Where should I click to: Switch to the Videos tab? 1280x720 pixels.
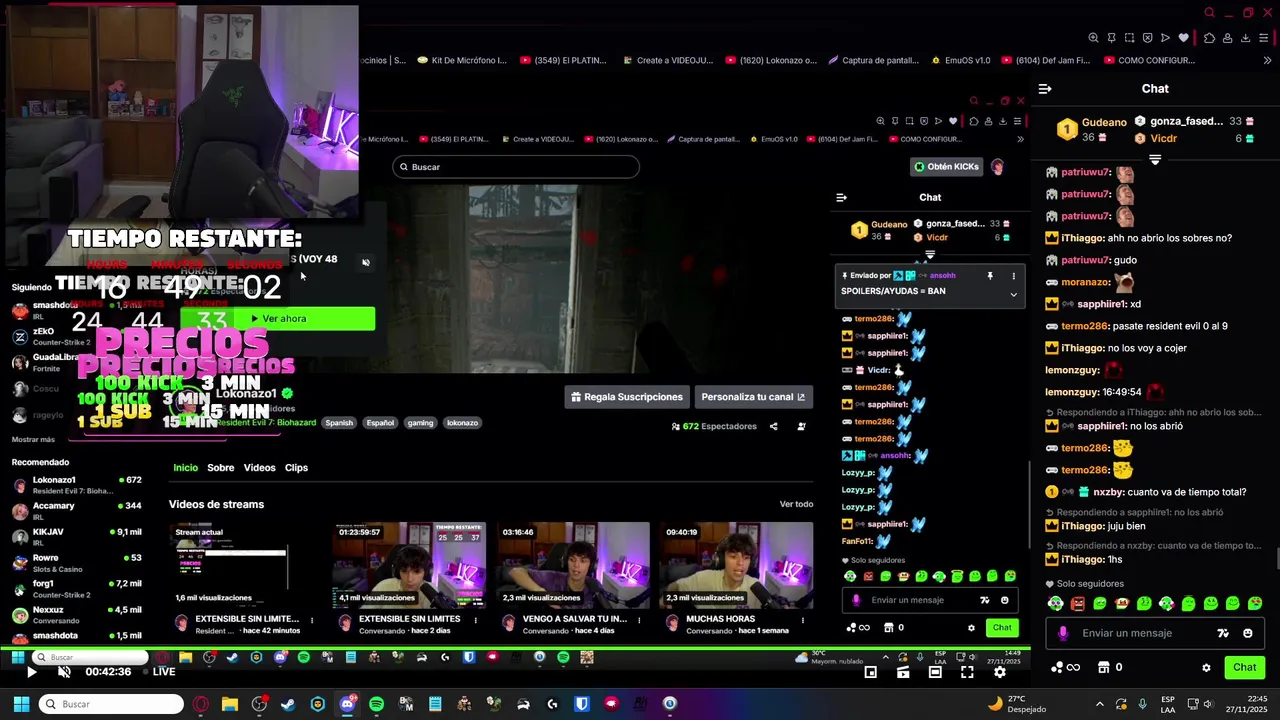click(x=259, y=467)
